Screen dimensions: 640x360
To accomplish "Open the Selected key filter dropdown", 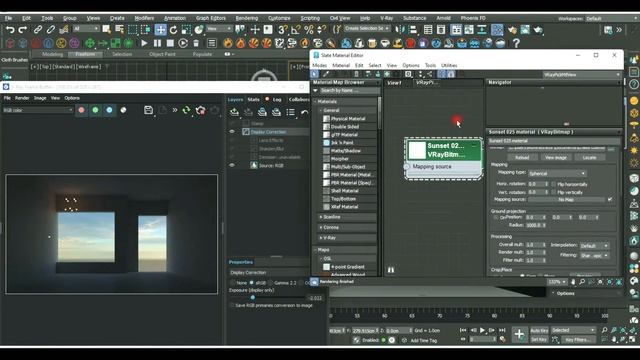I will point(573,330).
